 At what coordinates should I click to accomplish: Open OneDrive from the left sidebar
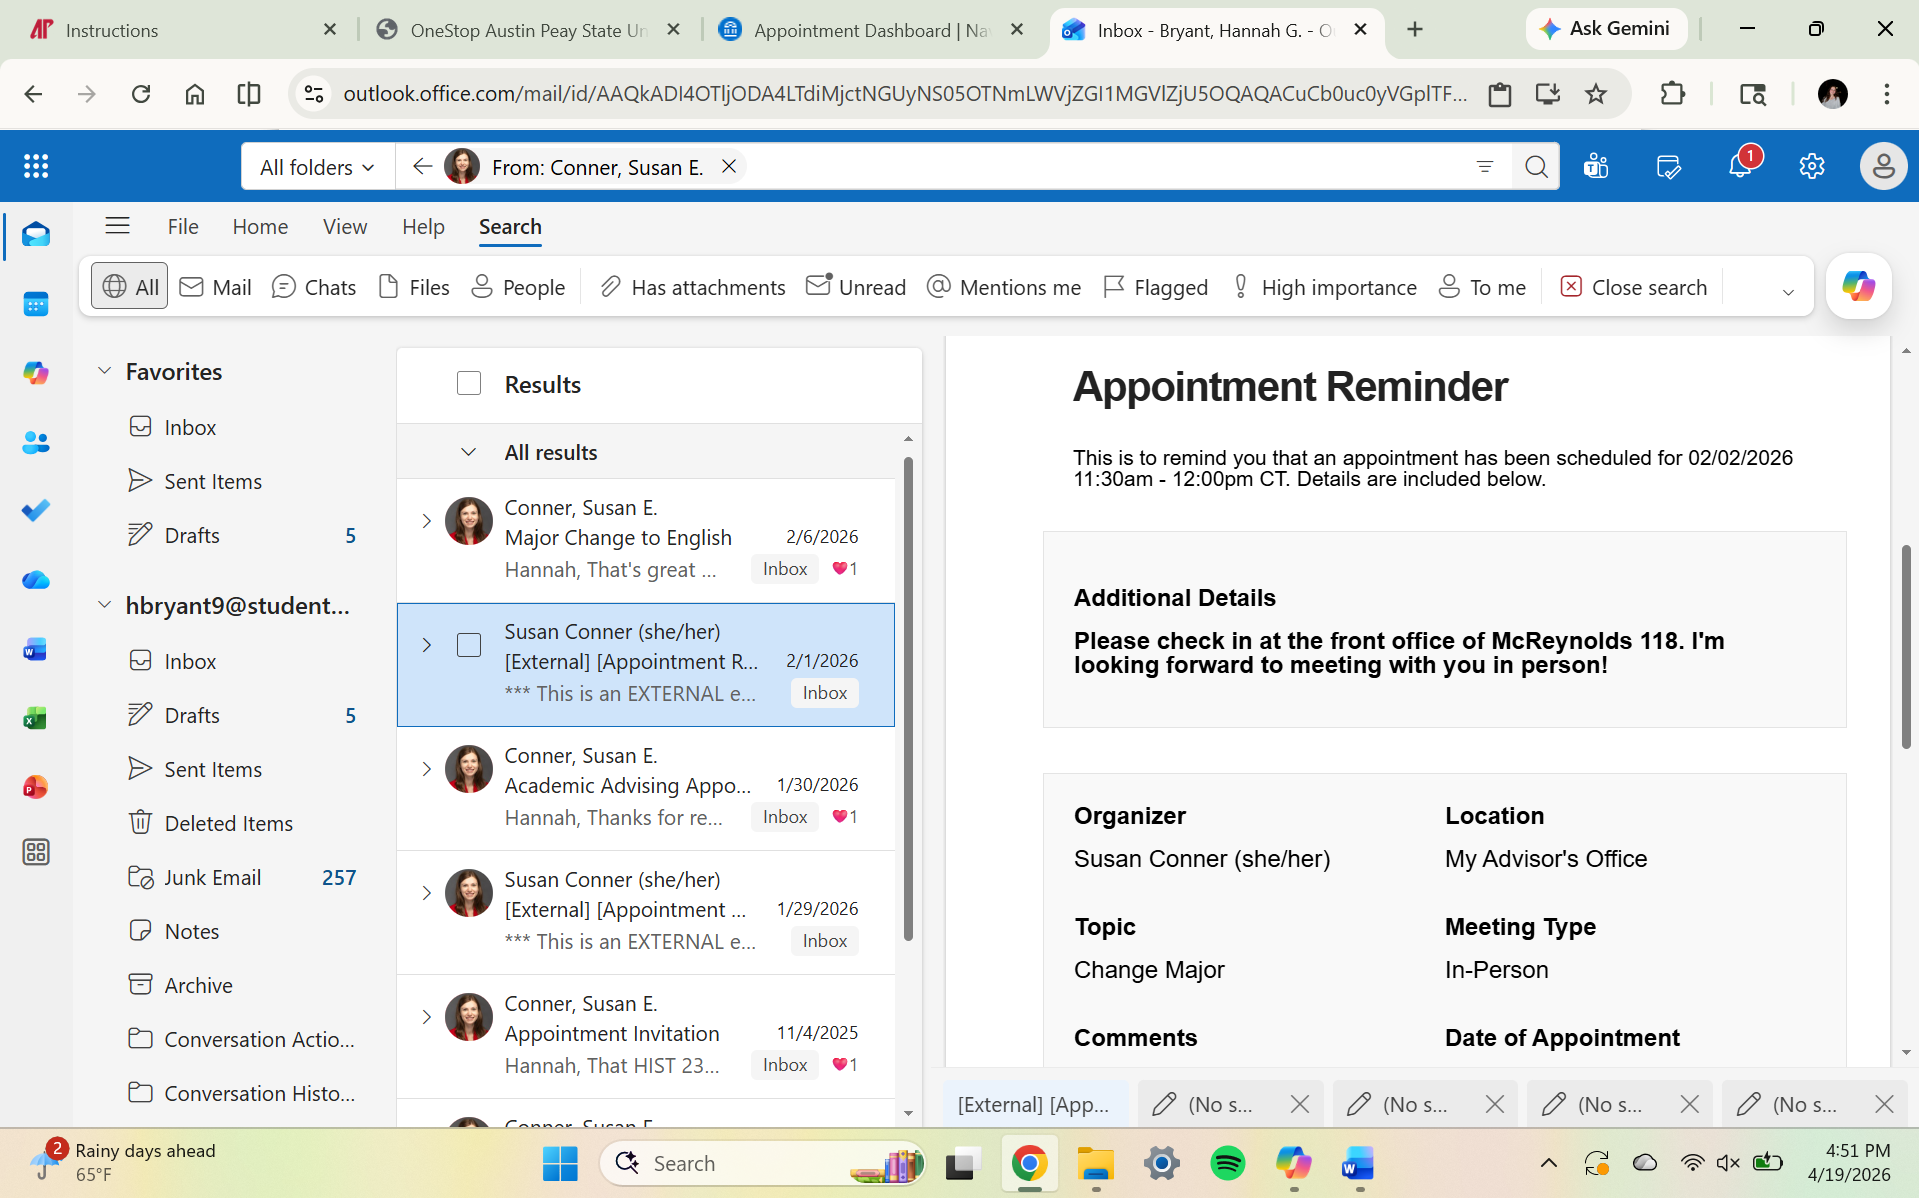[36, 580]
